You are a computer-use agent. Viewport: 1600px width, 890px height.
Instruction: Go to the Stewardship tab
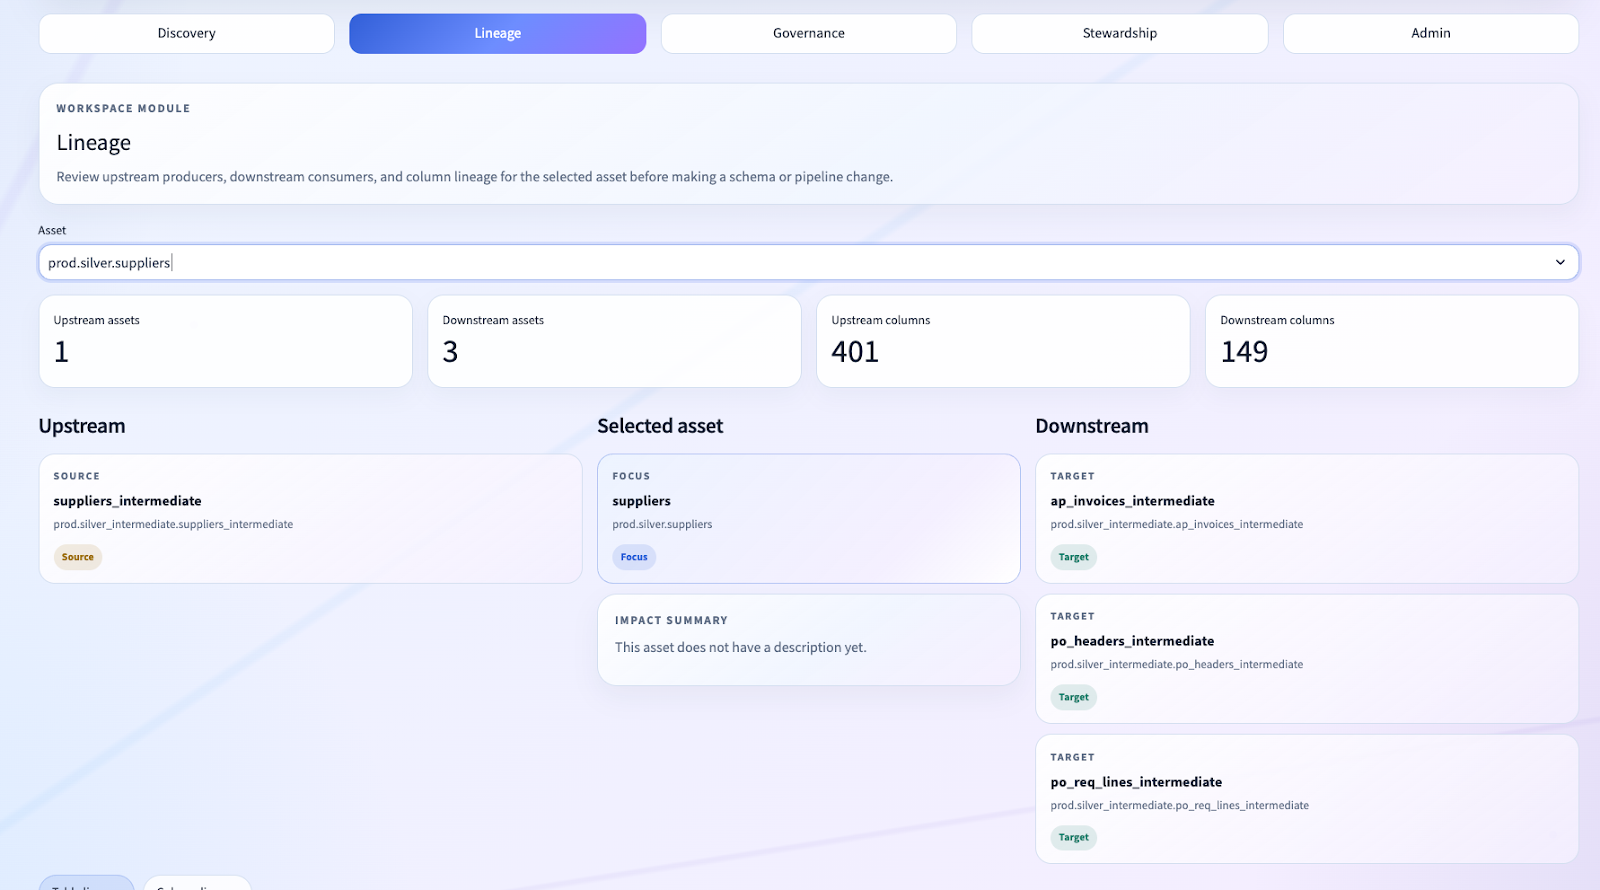click(1119, 33)
